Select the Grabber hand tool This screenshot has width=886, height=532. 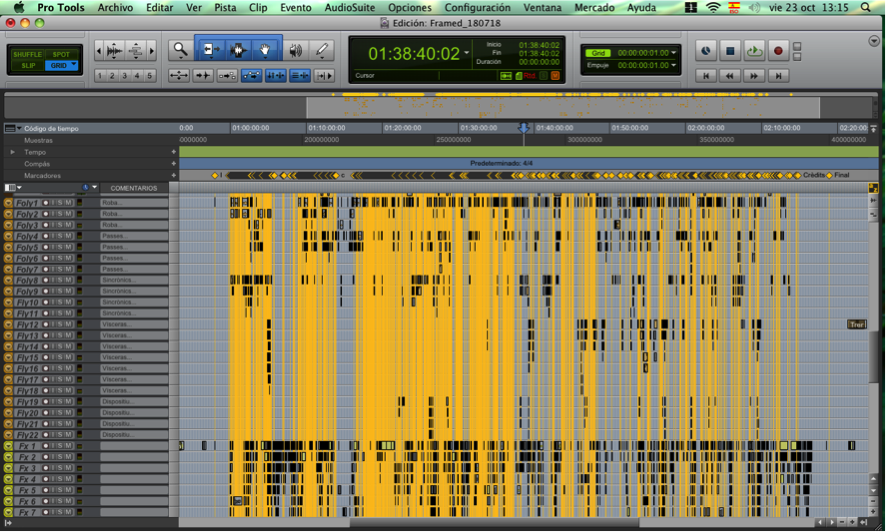[265, 49]
